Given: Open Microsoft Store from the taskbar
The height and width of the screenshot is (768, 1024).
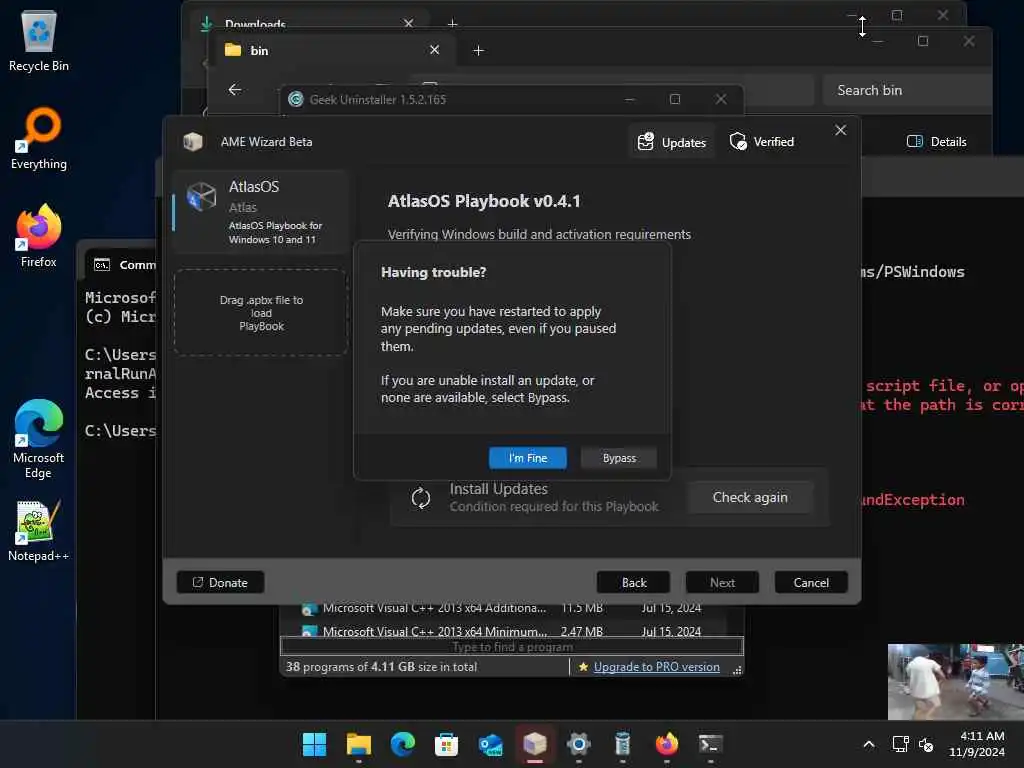Looking at the screenshot, I should (446, 744).
